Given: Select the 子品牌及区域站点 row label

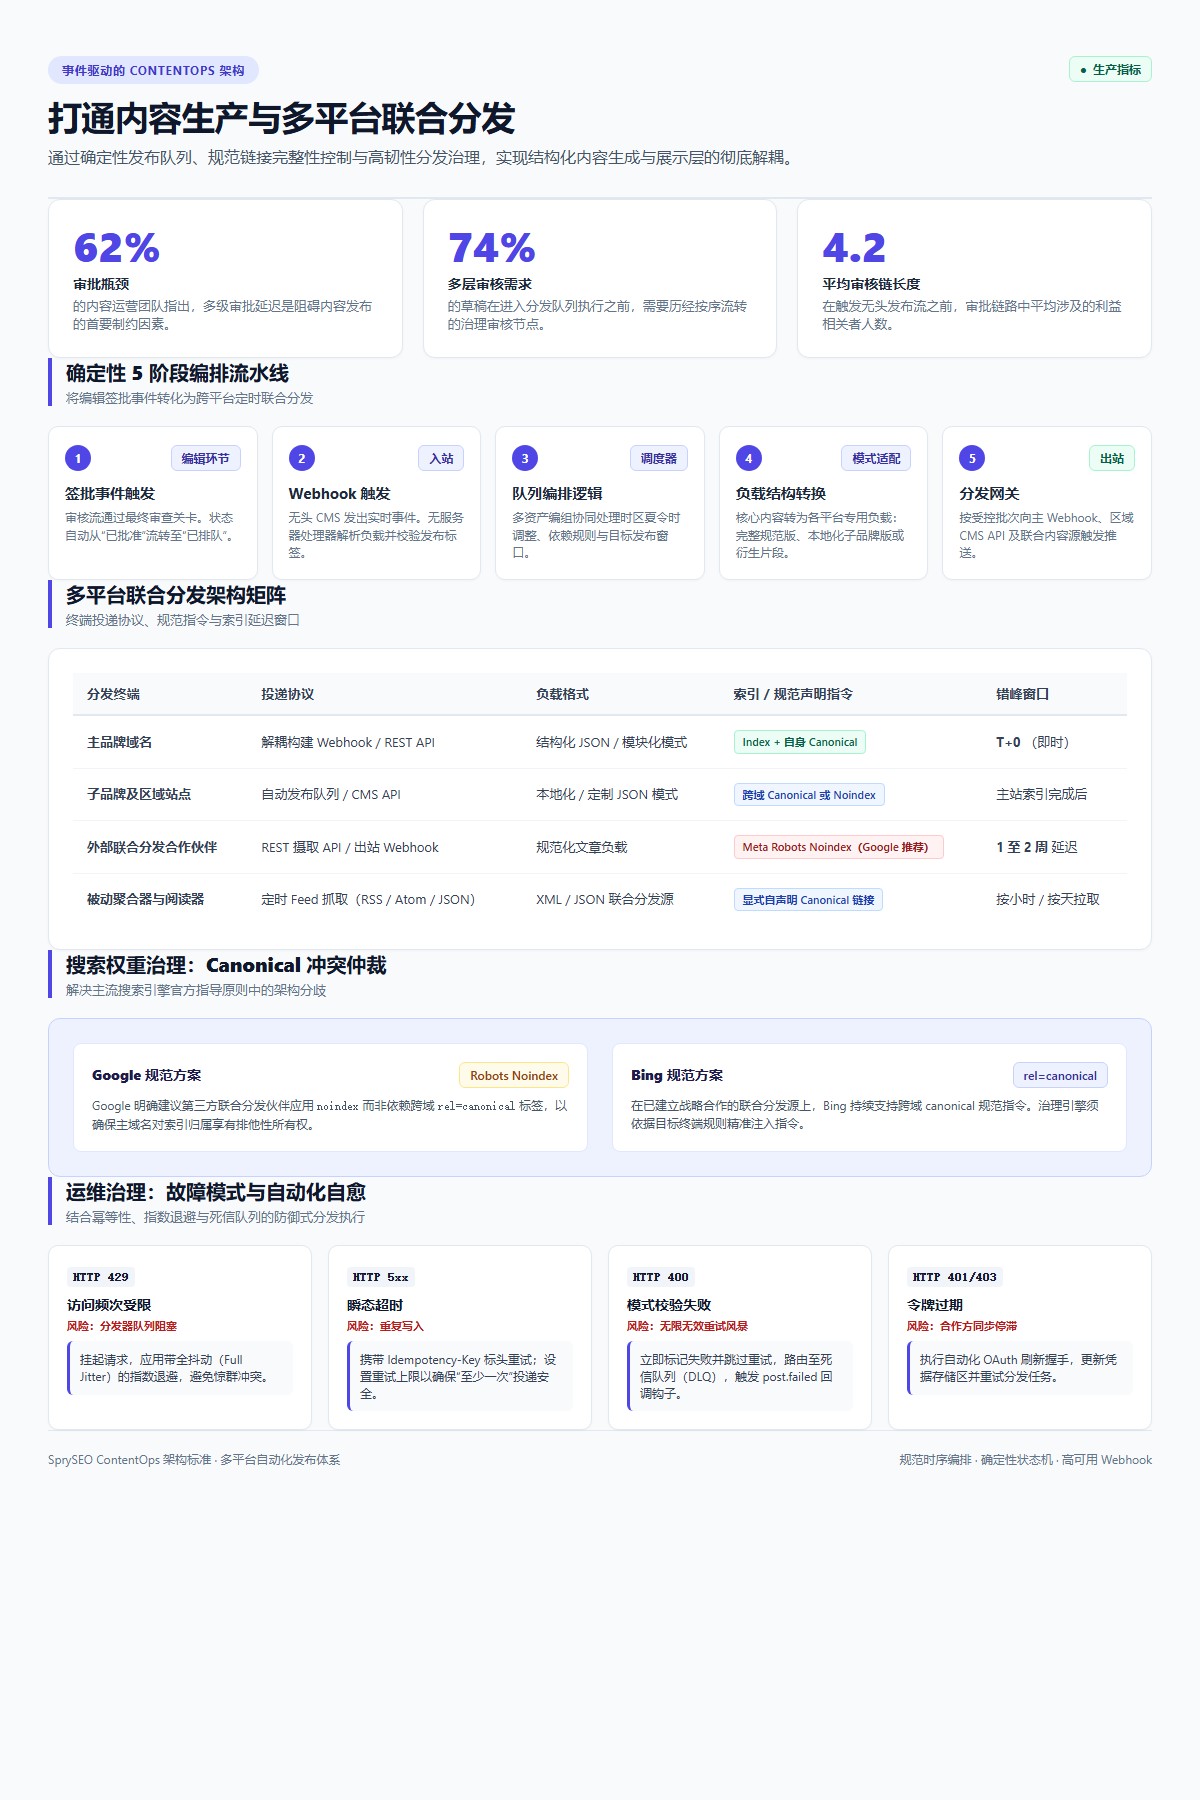Looking at the screenshot, I should pos(139,794).
